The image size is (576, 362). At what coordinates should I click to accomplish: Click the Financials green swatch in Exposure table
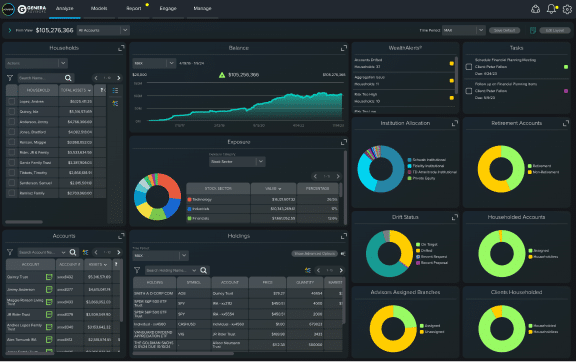pyautogui.click(x=190, y=218)
